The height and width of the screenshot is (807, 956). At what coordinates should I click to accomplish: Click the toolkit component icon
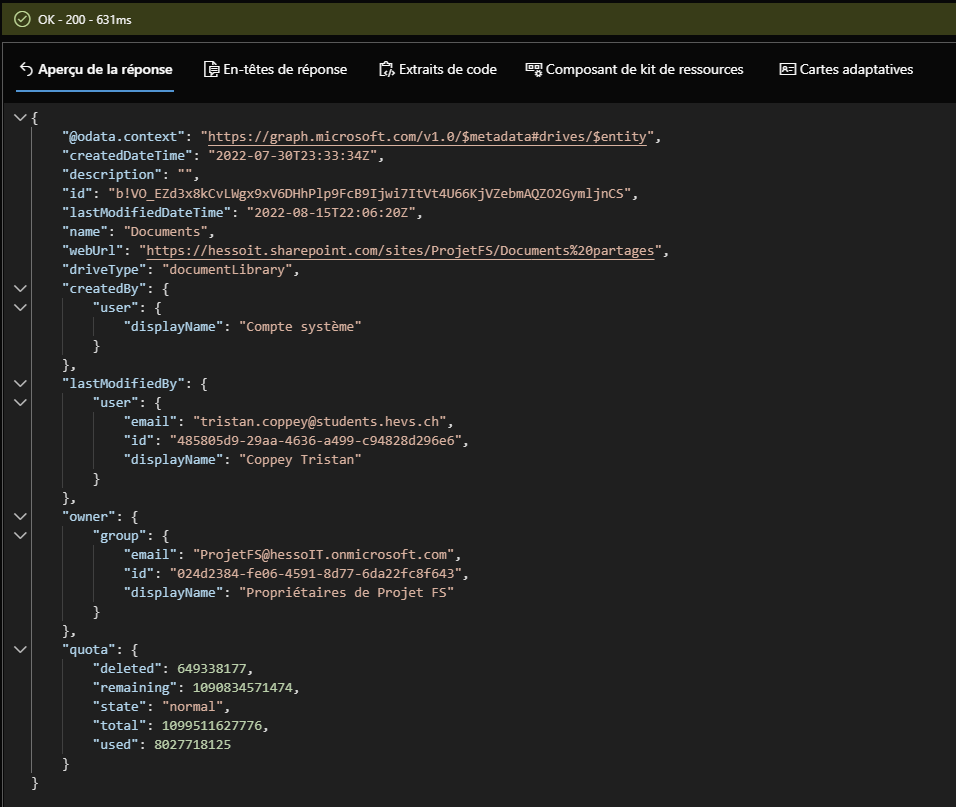533,69
